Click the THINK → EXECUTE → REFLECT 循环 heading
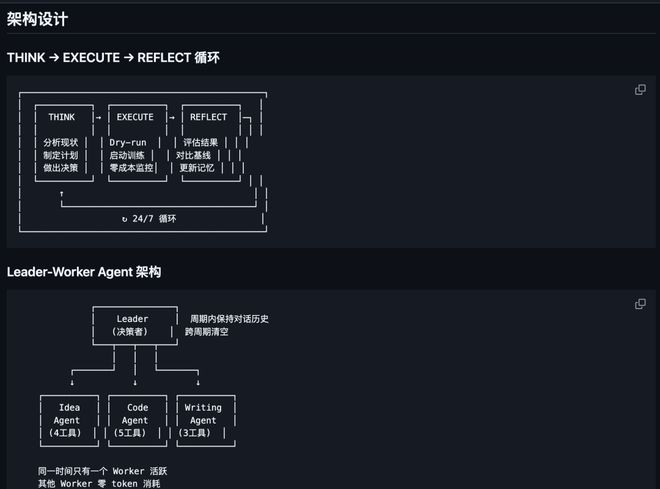 113,58
